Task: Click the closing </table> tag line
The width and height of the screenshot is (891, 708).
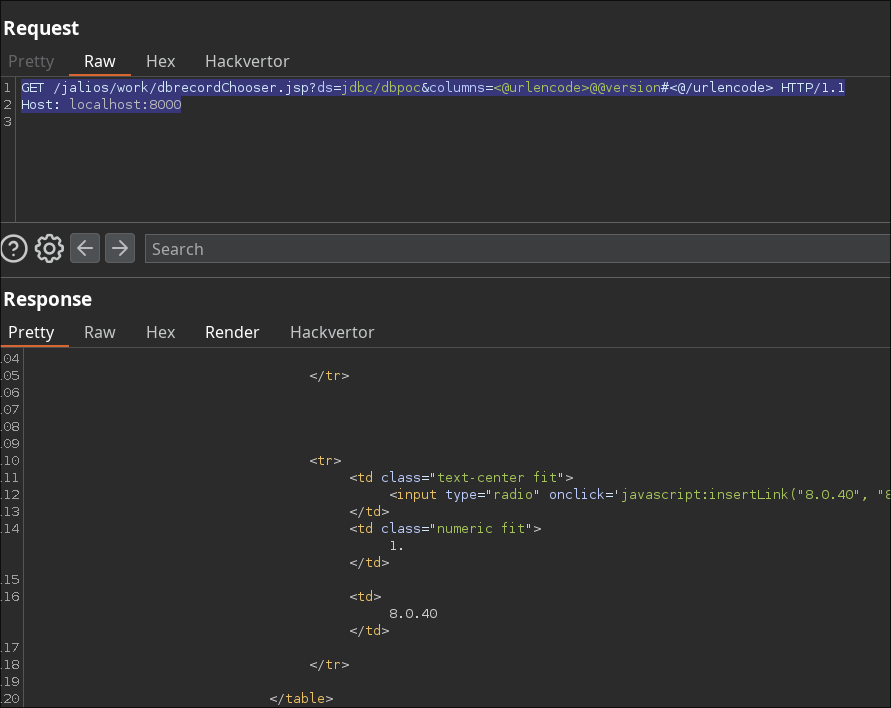Action: [x=301, y=698]
